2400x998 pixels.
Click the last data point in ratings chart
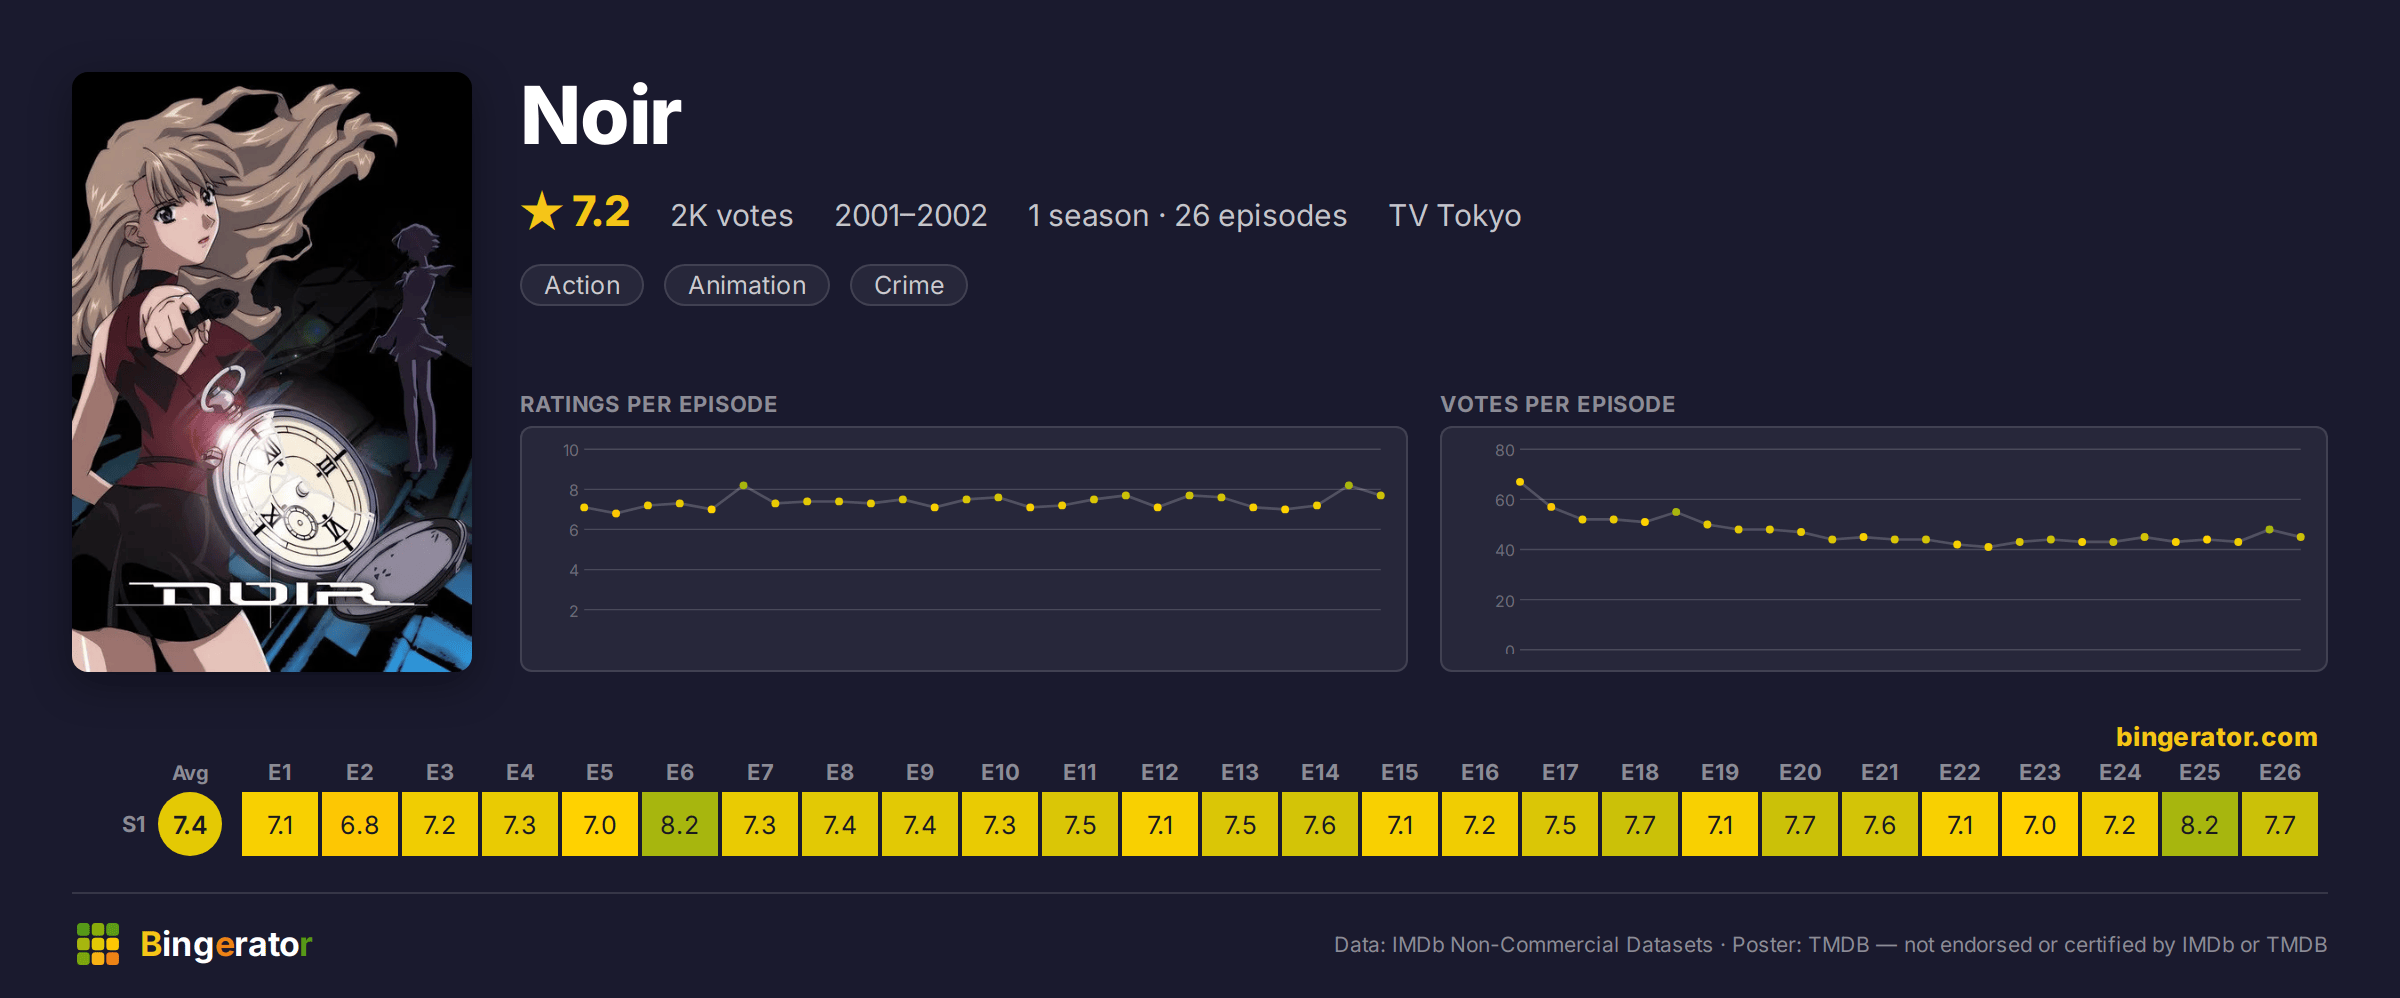tap(1381, 495)
